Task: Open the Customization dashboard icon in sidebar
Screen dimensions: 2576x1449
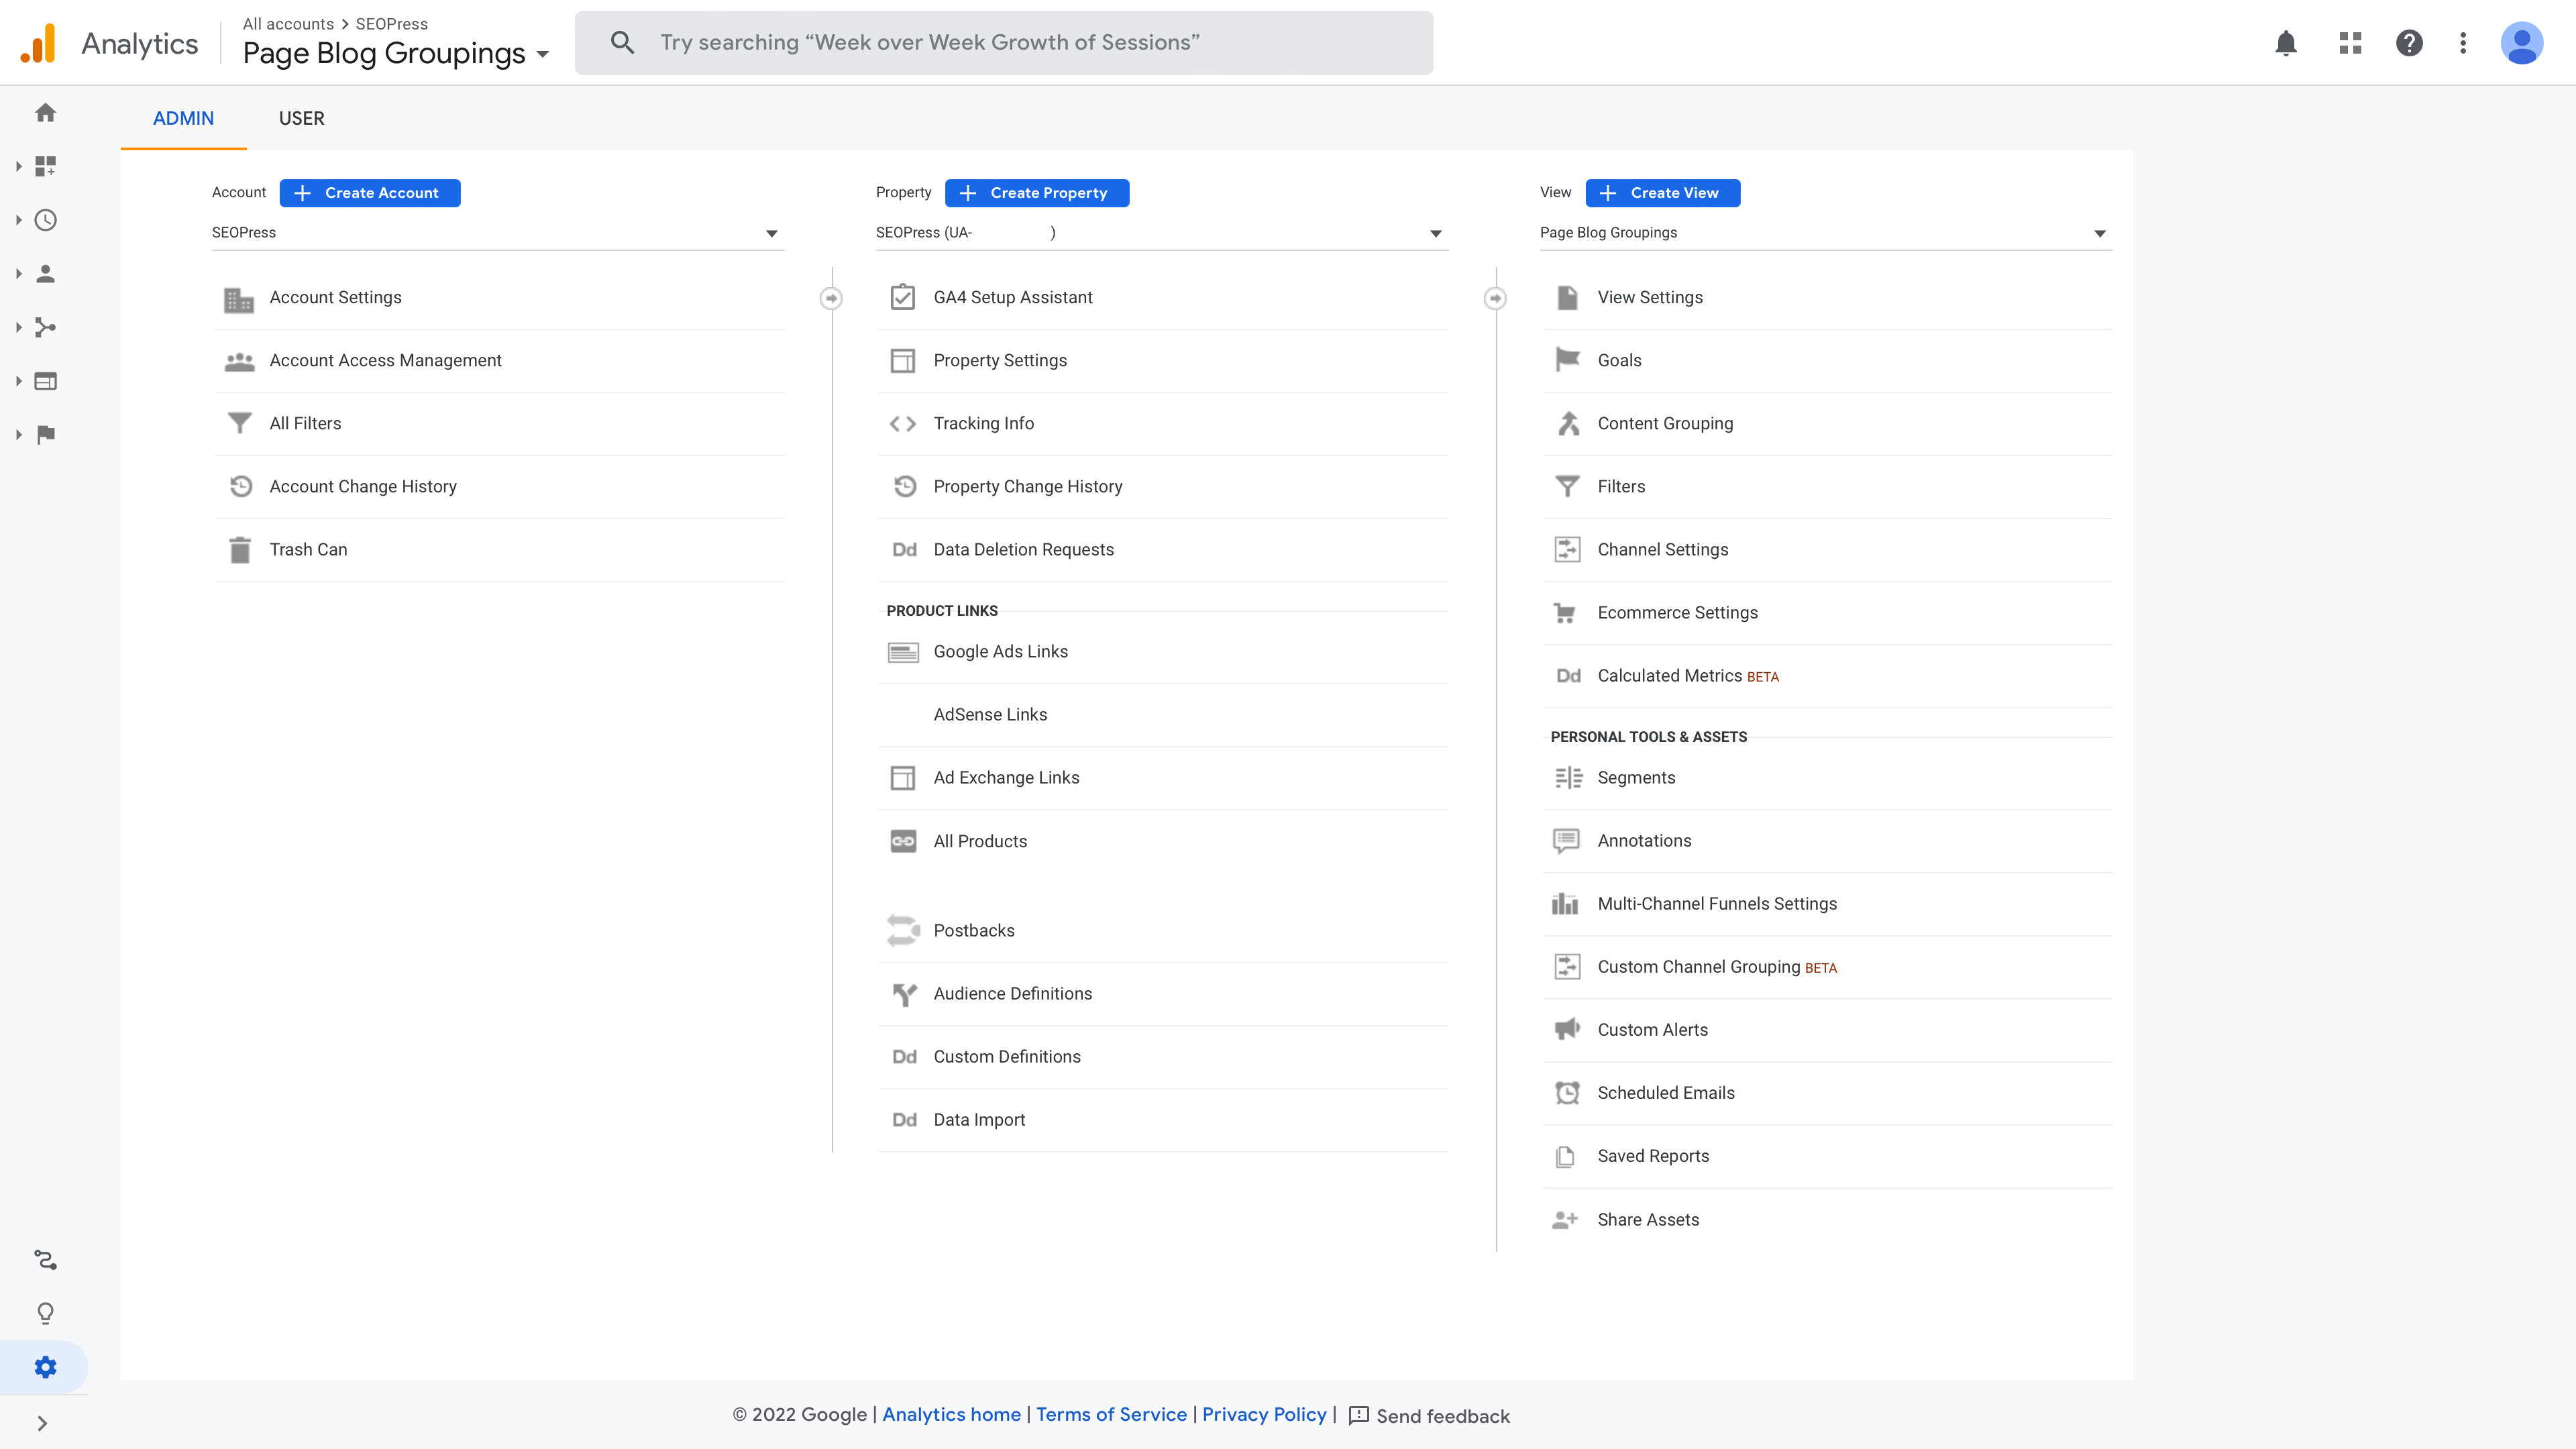Action: [x=45, y=166]
